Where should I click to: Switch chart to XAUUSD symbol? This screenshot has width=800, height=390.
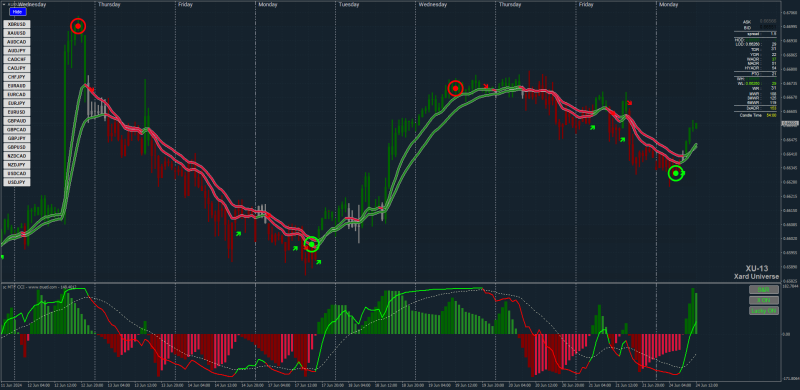tap(17, 33)
